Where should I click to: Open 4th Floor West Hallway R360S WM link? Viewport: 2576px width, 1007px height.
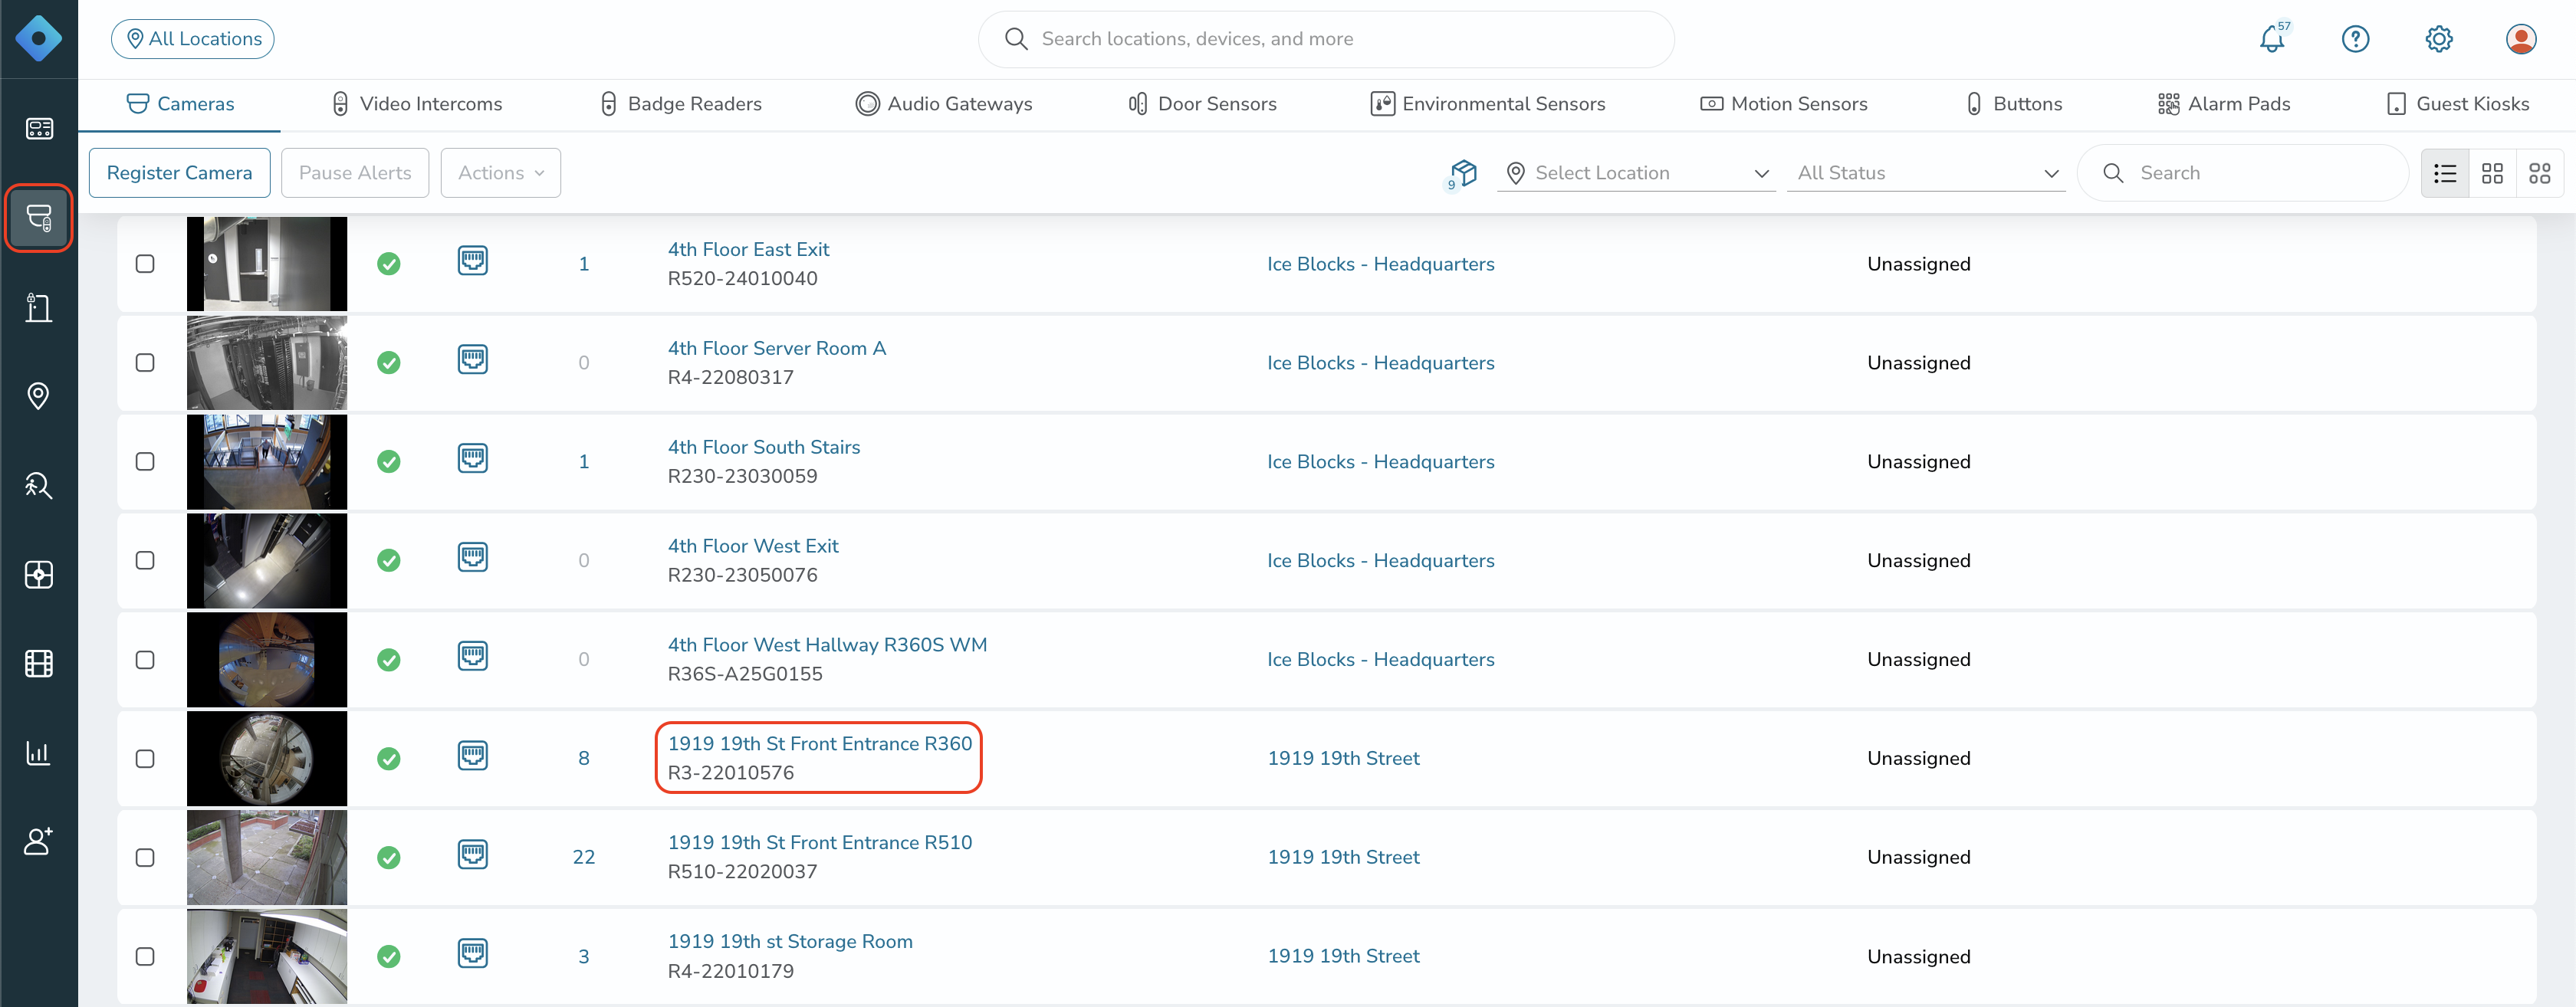pyautogui.click(x=827, y=644)
